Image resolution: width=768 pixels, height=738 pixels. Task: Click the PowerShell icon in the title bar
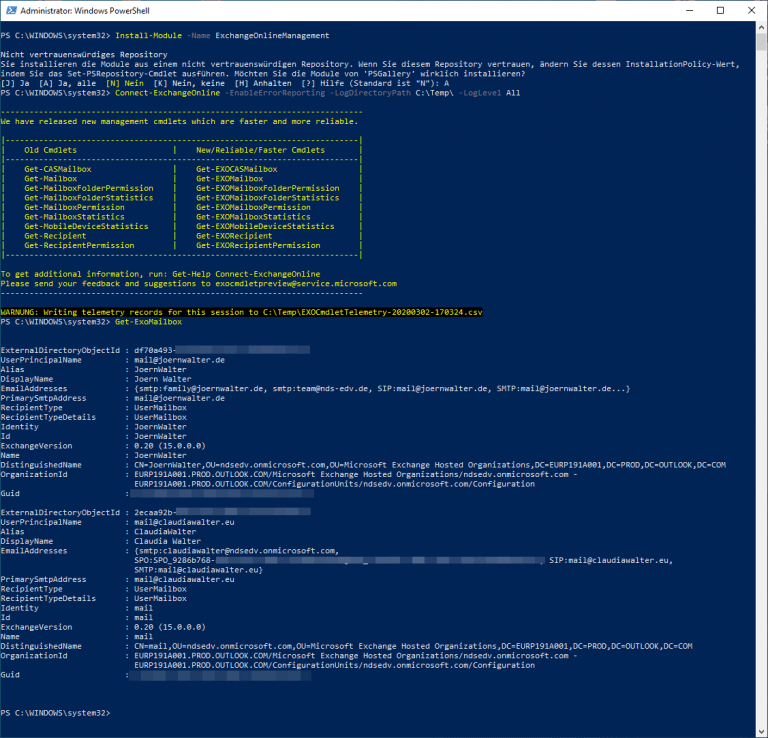[11, 10]
